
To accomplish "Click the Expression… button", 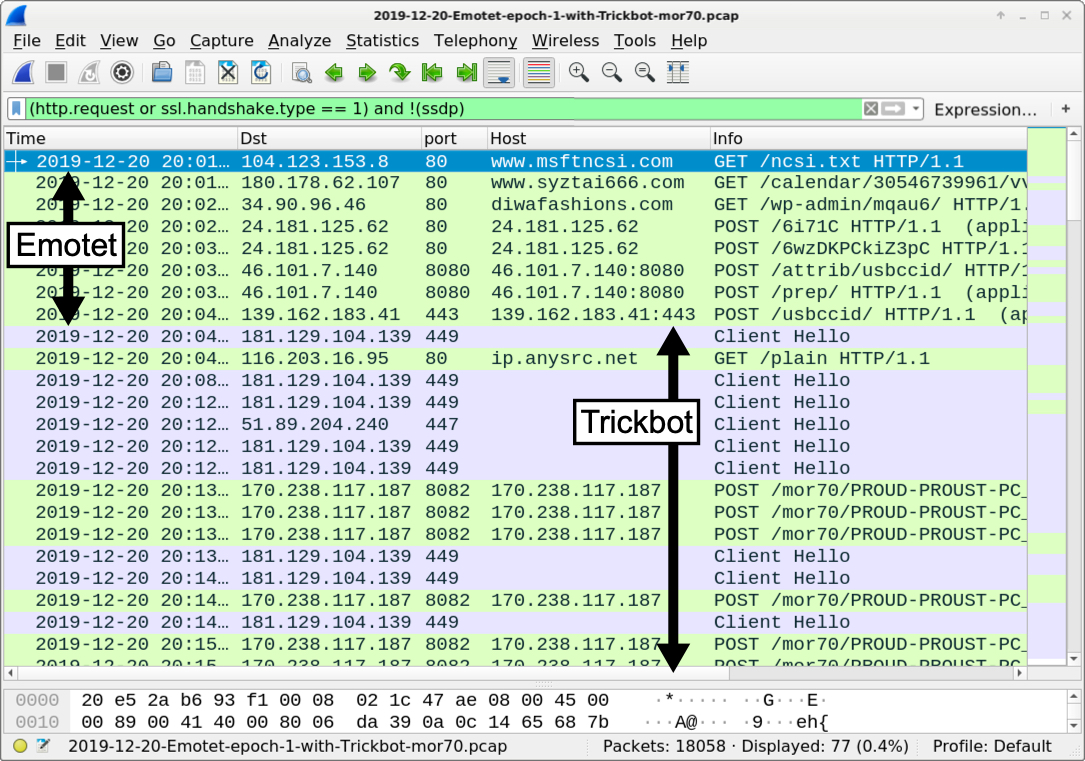I will coord(985,109).
